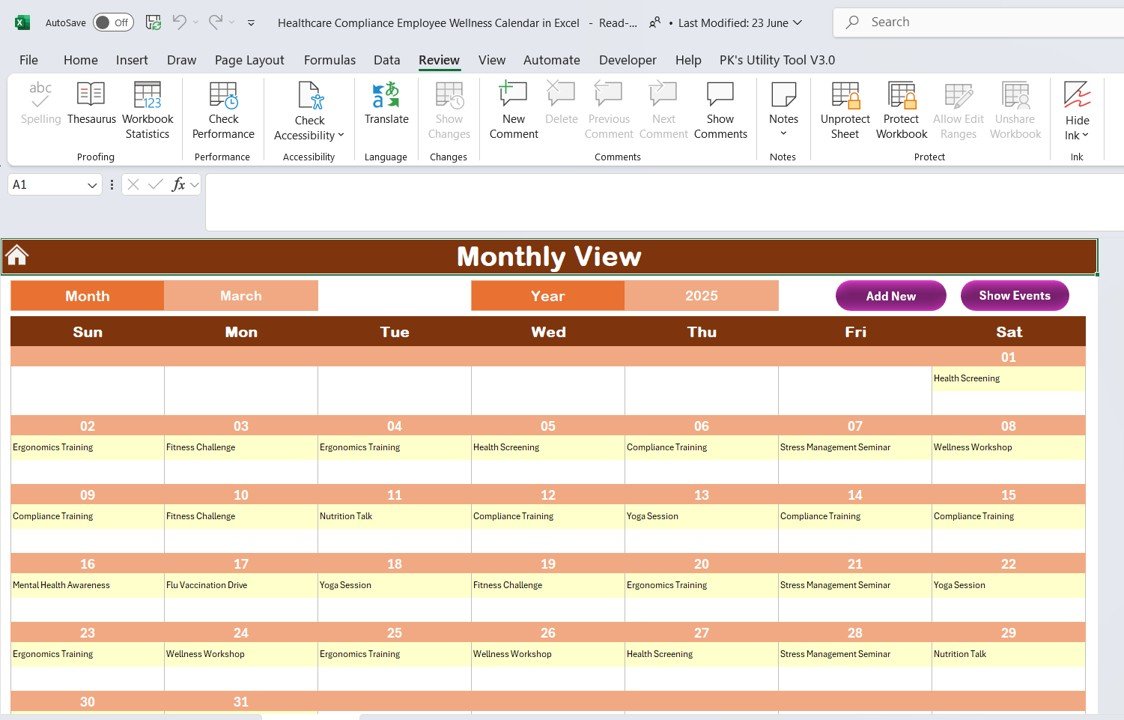Click the formula bar confirm checkmark
Viewport: 1124px width, 720px height.
[x=155, y=184]
